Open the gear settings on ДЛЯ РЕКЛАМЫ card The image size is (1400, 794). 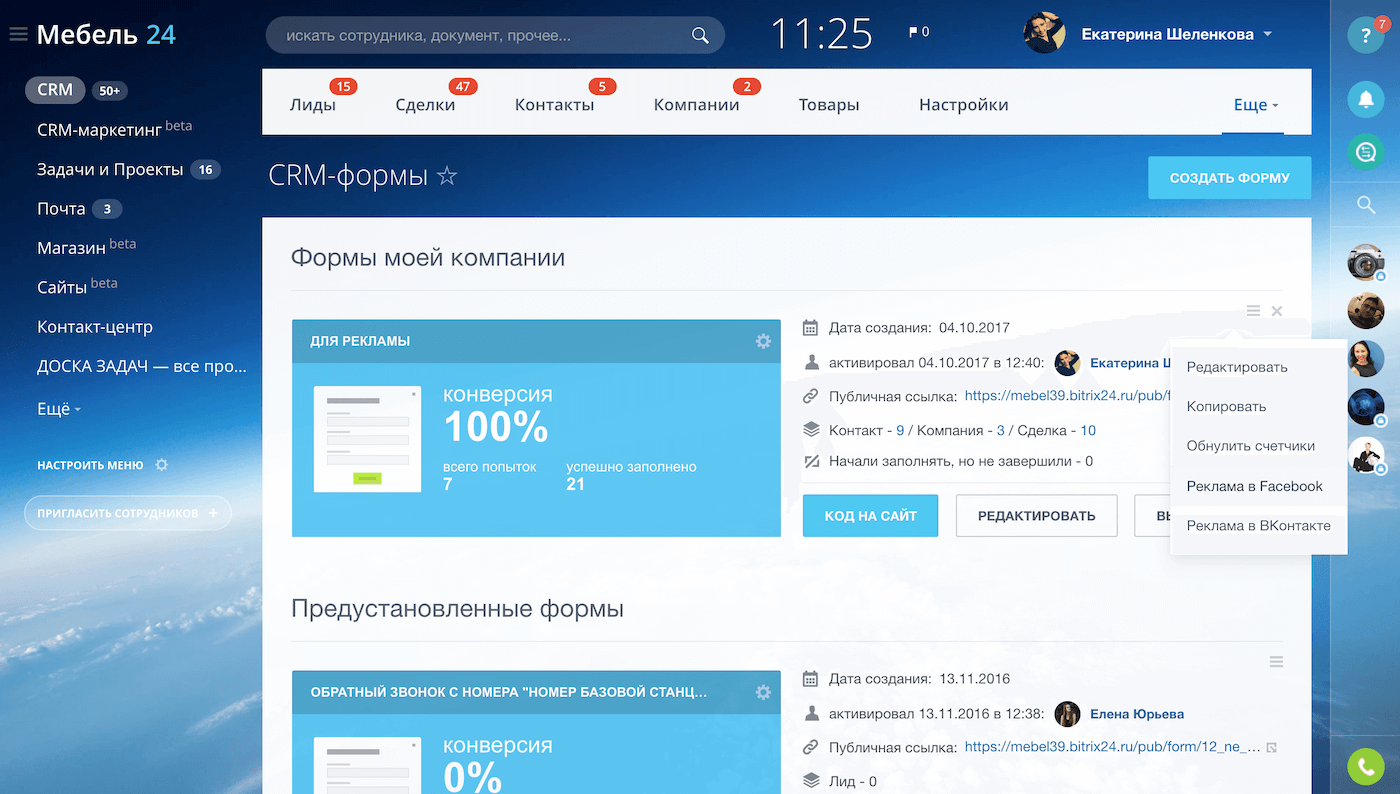click(763, 341)
